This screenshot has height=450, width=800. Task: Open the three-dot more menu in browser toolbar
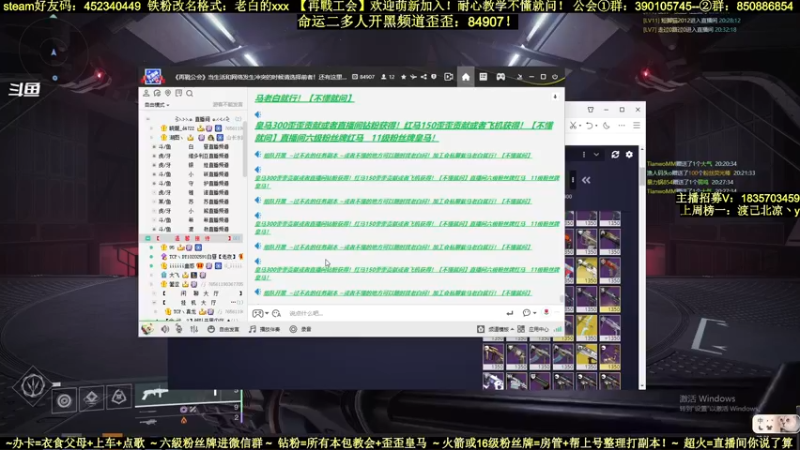click(x=621, y=126)
